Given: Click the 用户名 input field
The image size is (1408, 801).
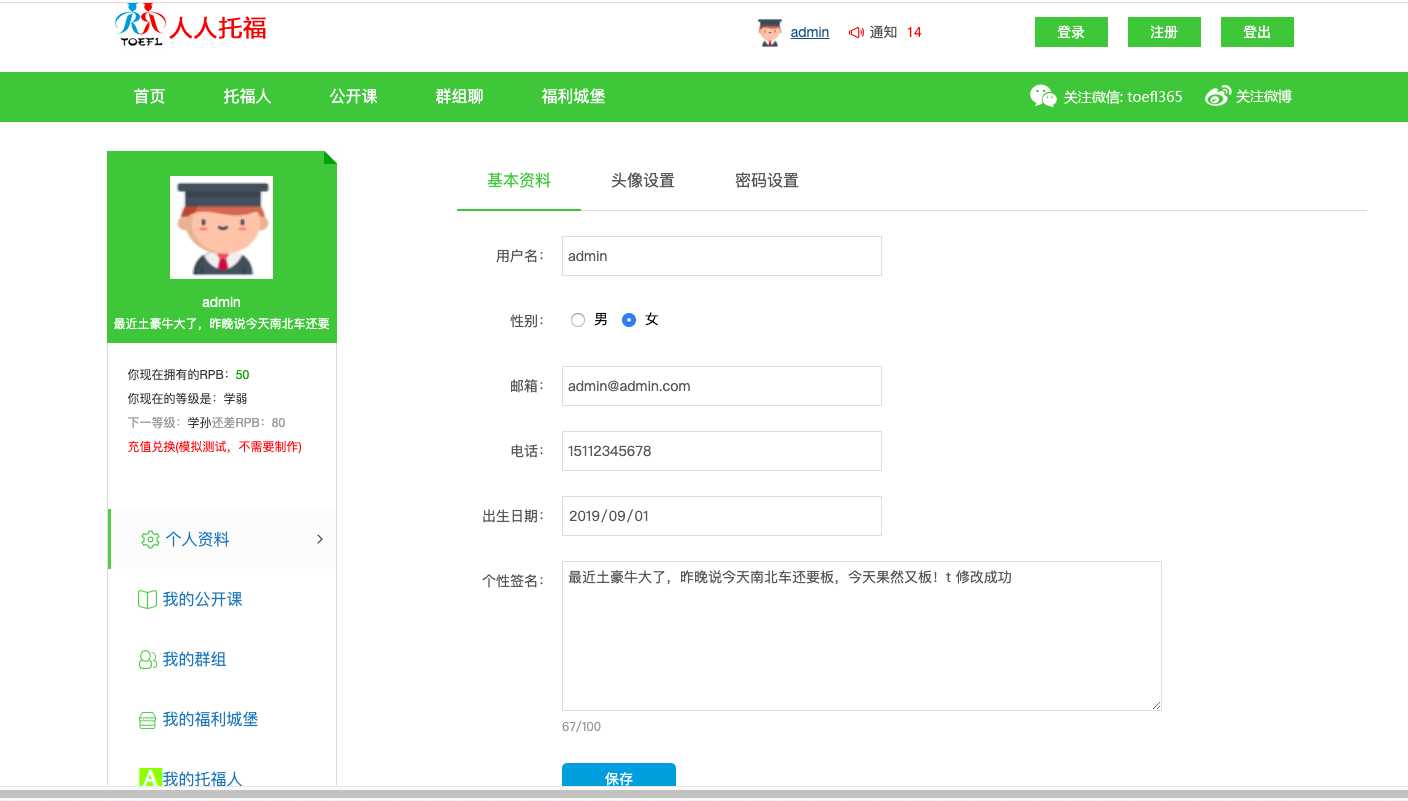Looking at the screenshot, I should tap(722, 256).
